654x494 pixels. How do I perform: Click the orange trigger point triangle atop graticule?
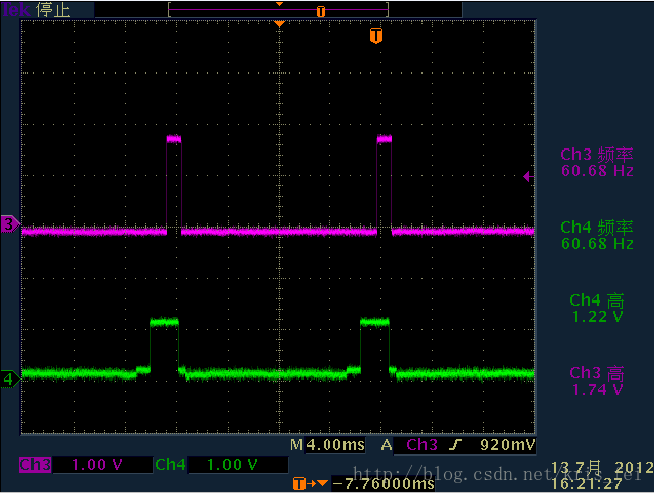click(x=279, y=24)
